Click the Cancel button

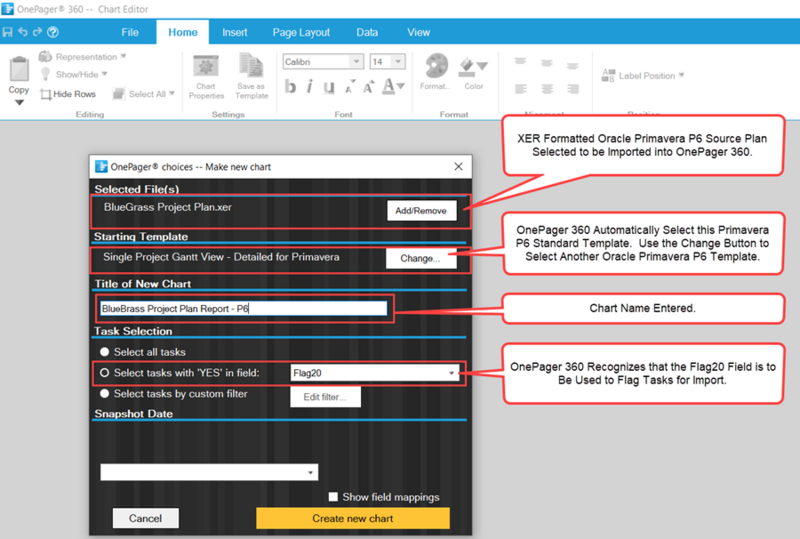point(145,518)
